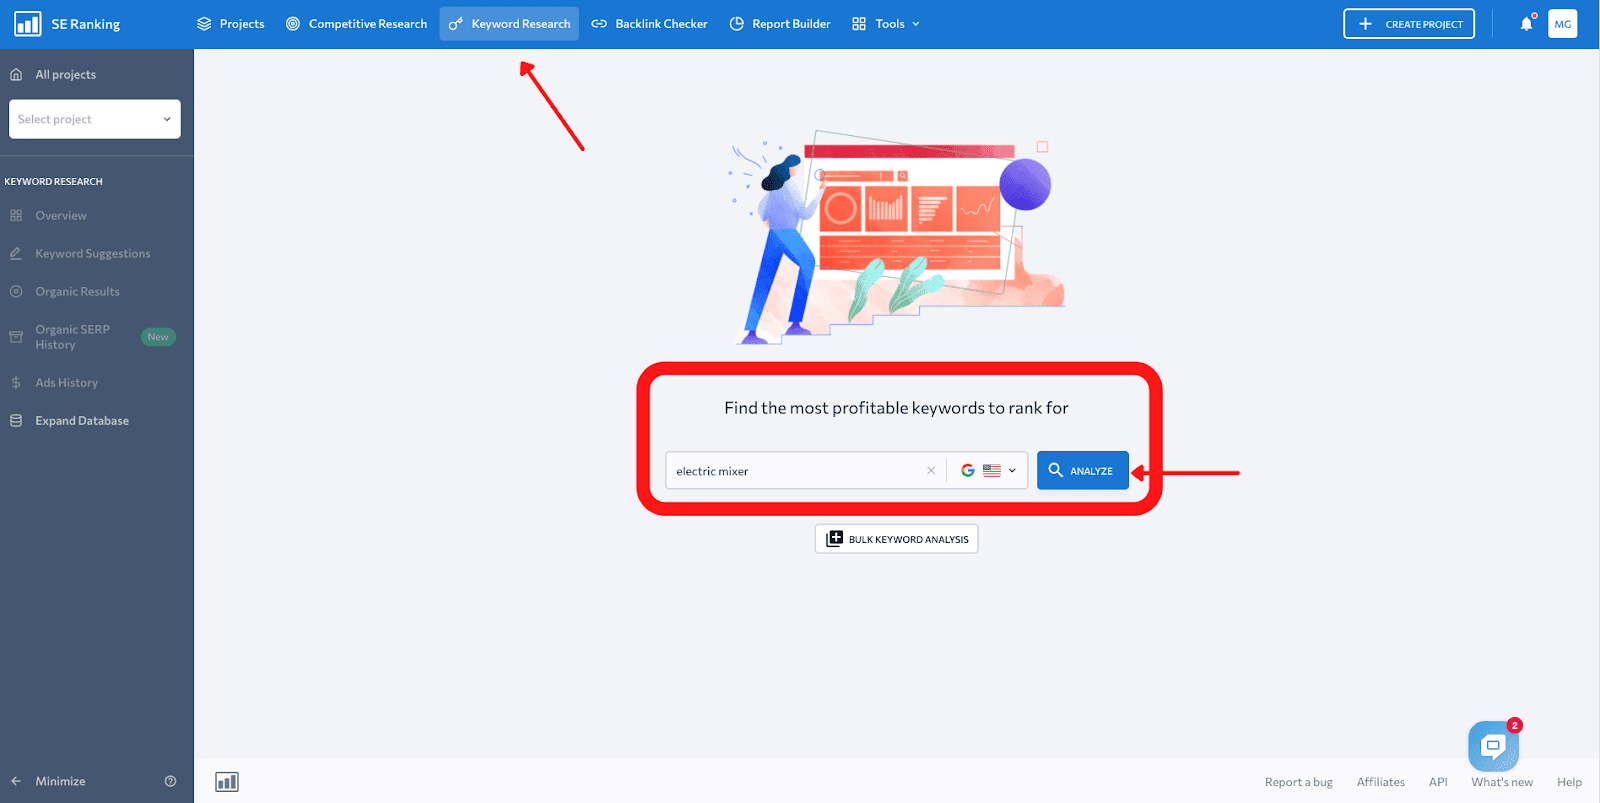Click the Expand Database cylinder icon

(16, 421)
